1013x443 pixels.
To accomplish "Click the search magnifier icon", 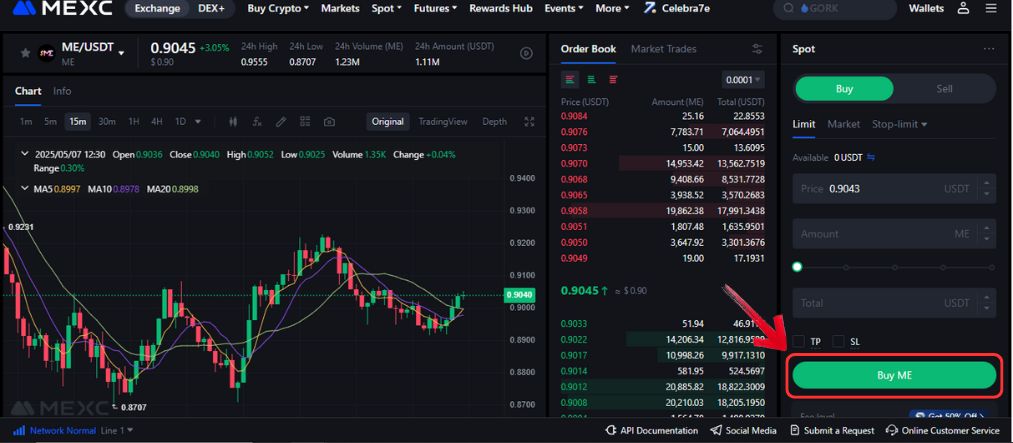I will (x=788, y=8).
